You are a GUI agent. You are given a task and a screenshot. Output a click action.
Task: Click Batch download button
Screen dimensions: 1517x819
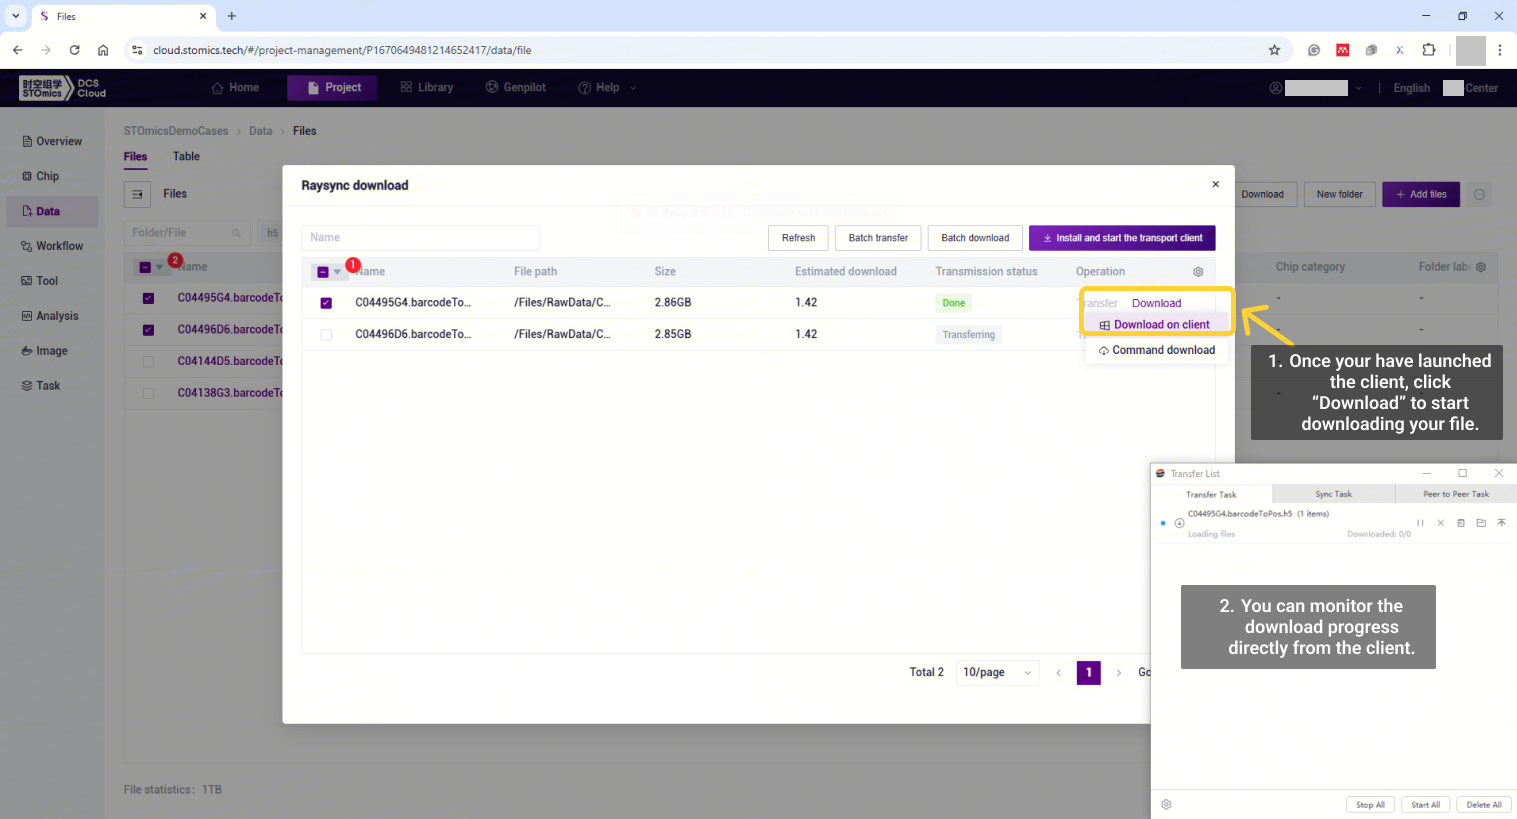pos(975,238)
